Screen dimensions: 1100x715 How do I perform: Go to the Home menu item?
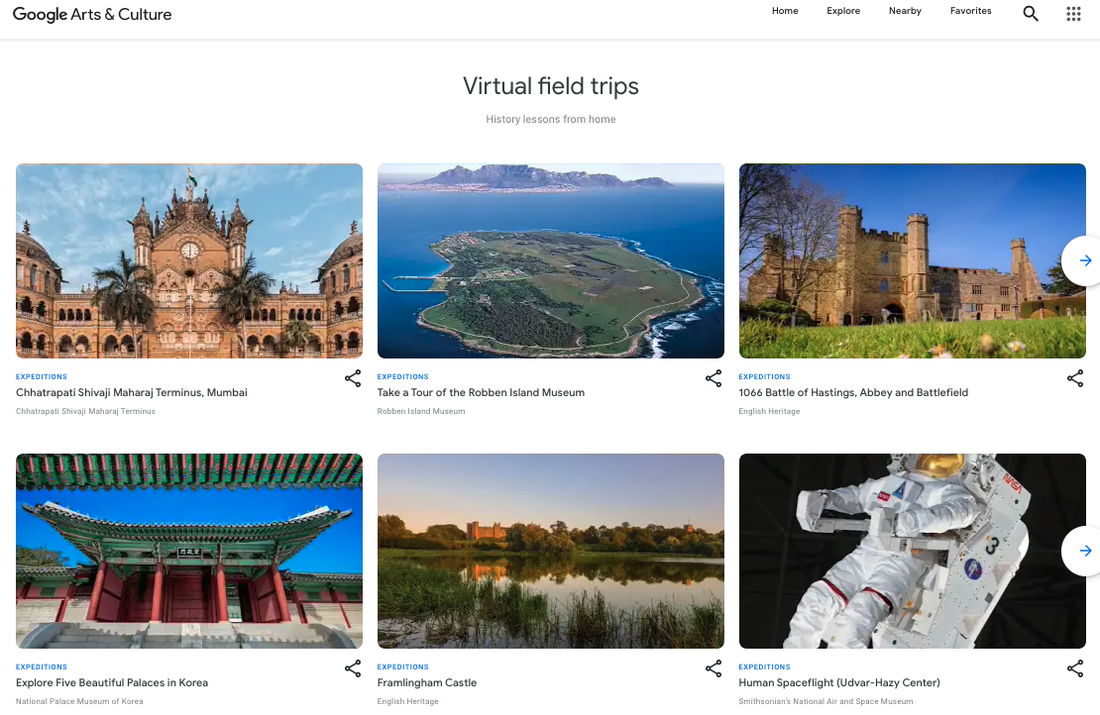pos(785,11)
